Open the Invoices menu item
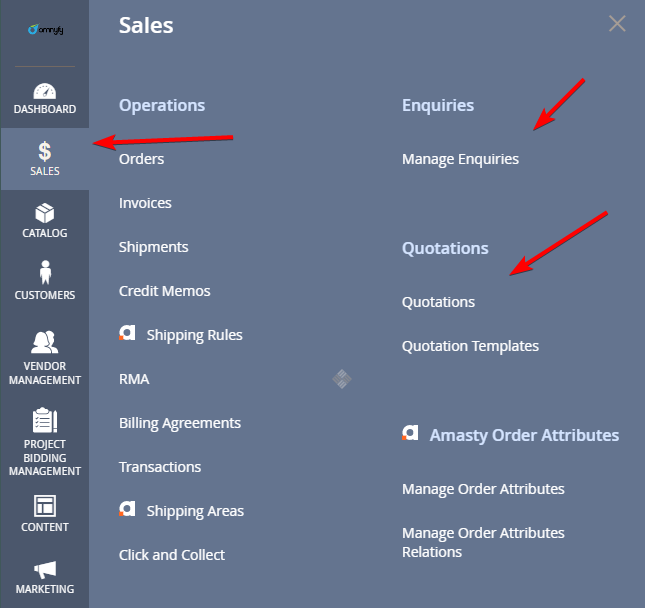Screen dimensions: 645x608 [145, 203]
